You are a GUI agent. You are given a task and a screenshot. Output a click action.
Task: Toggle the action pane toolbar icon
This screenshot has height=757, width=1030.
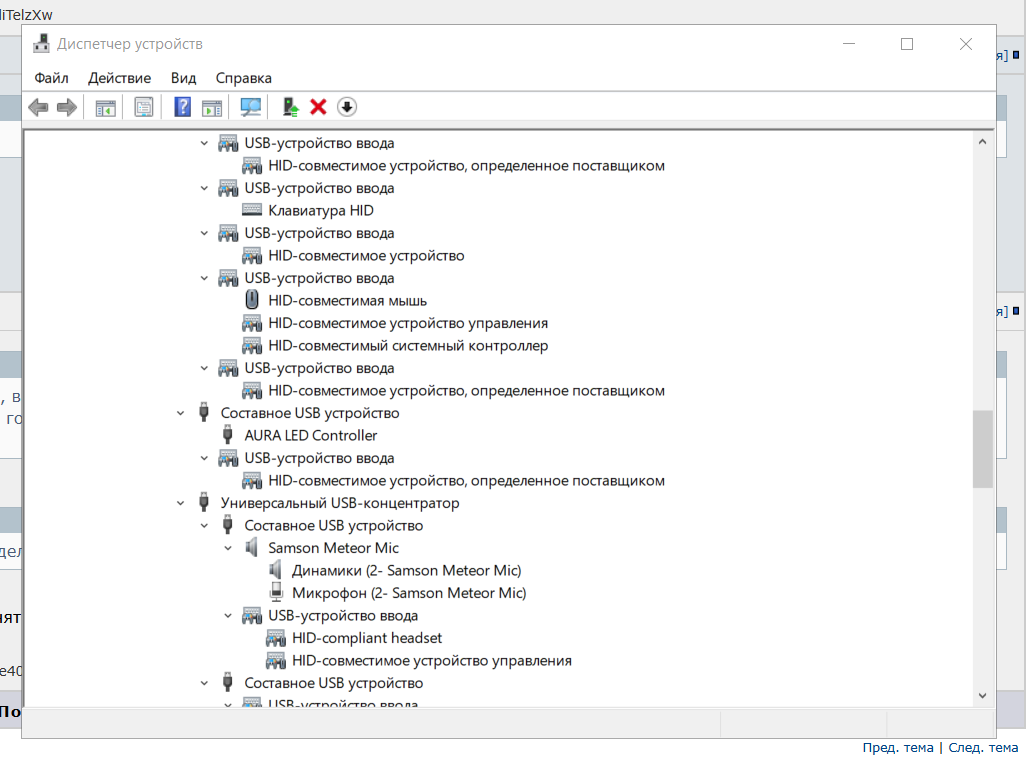click(x=212, y=107)
